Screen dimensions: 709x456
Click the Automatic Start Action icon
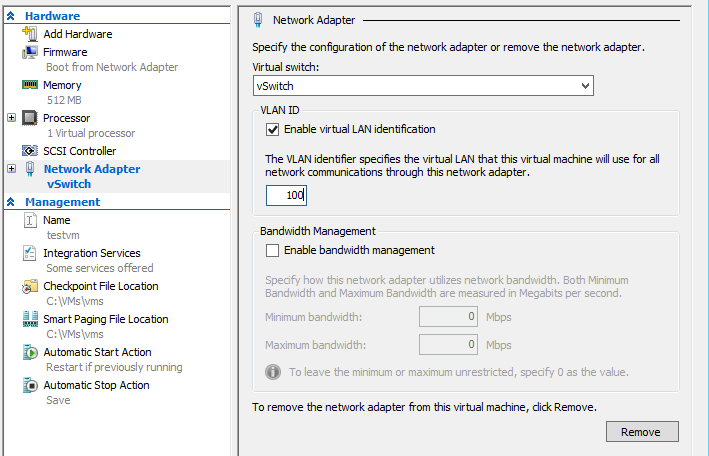[30, 352]
